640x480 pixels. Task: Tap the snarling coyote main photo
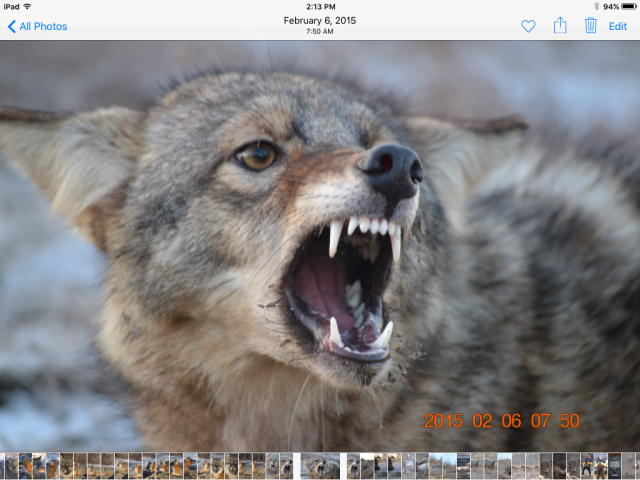320,246
